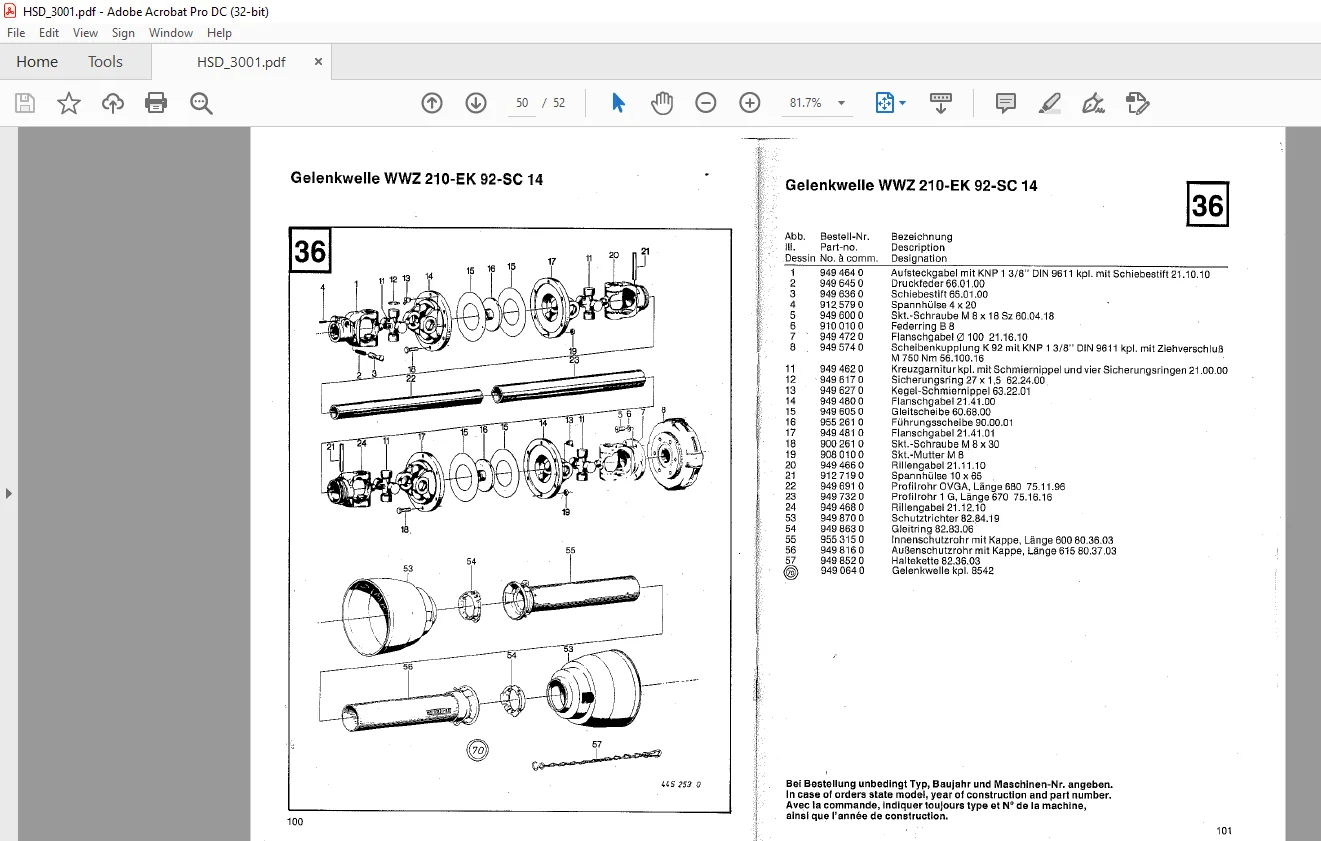This screenshot has width=1321, height=841.
Task: Click part row Gleitscheibe 60.68.00
Action: point(888,412)
